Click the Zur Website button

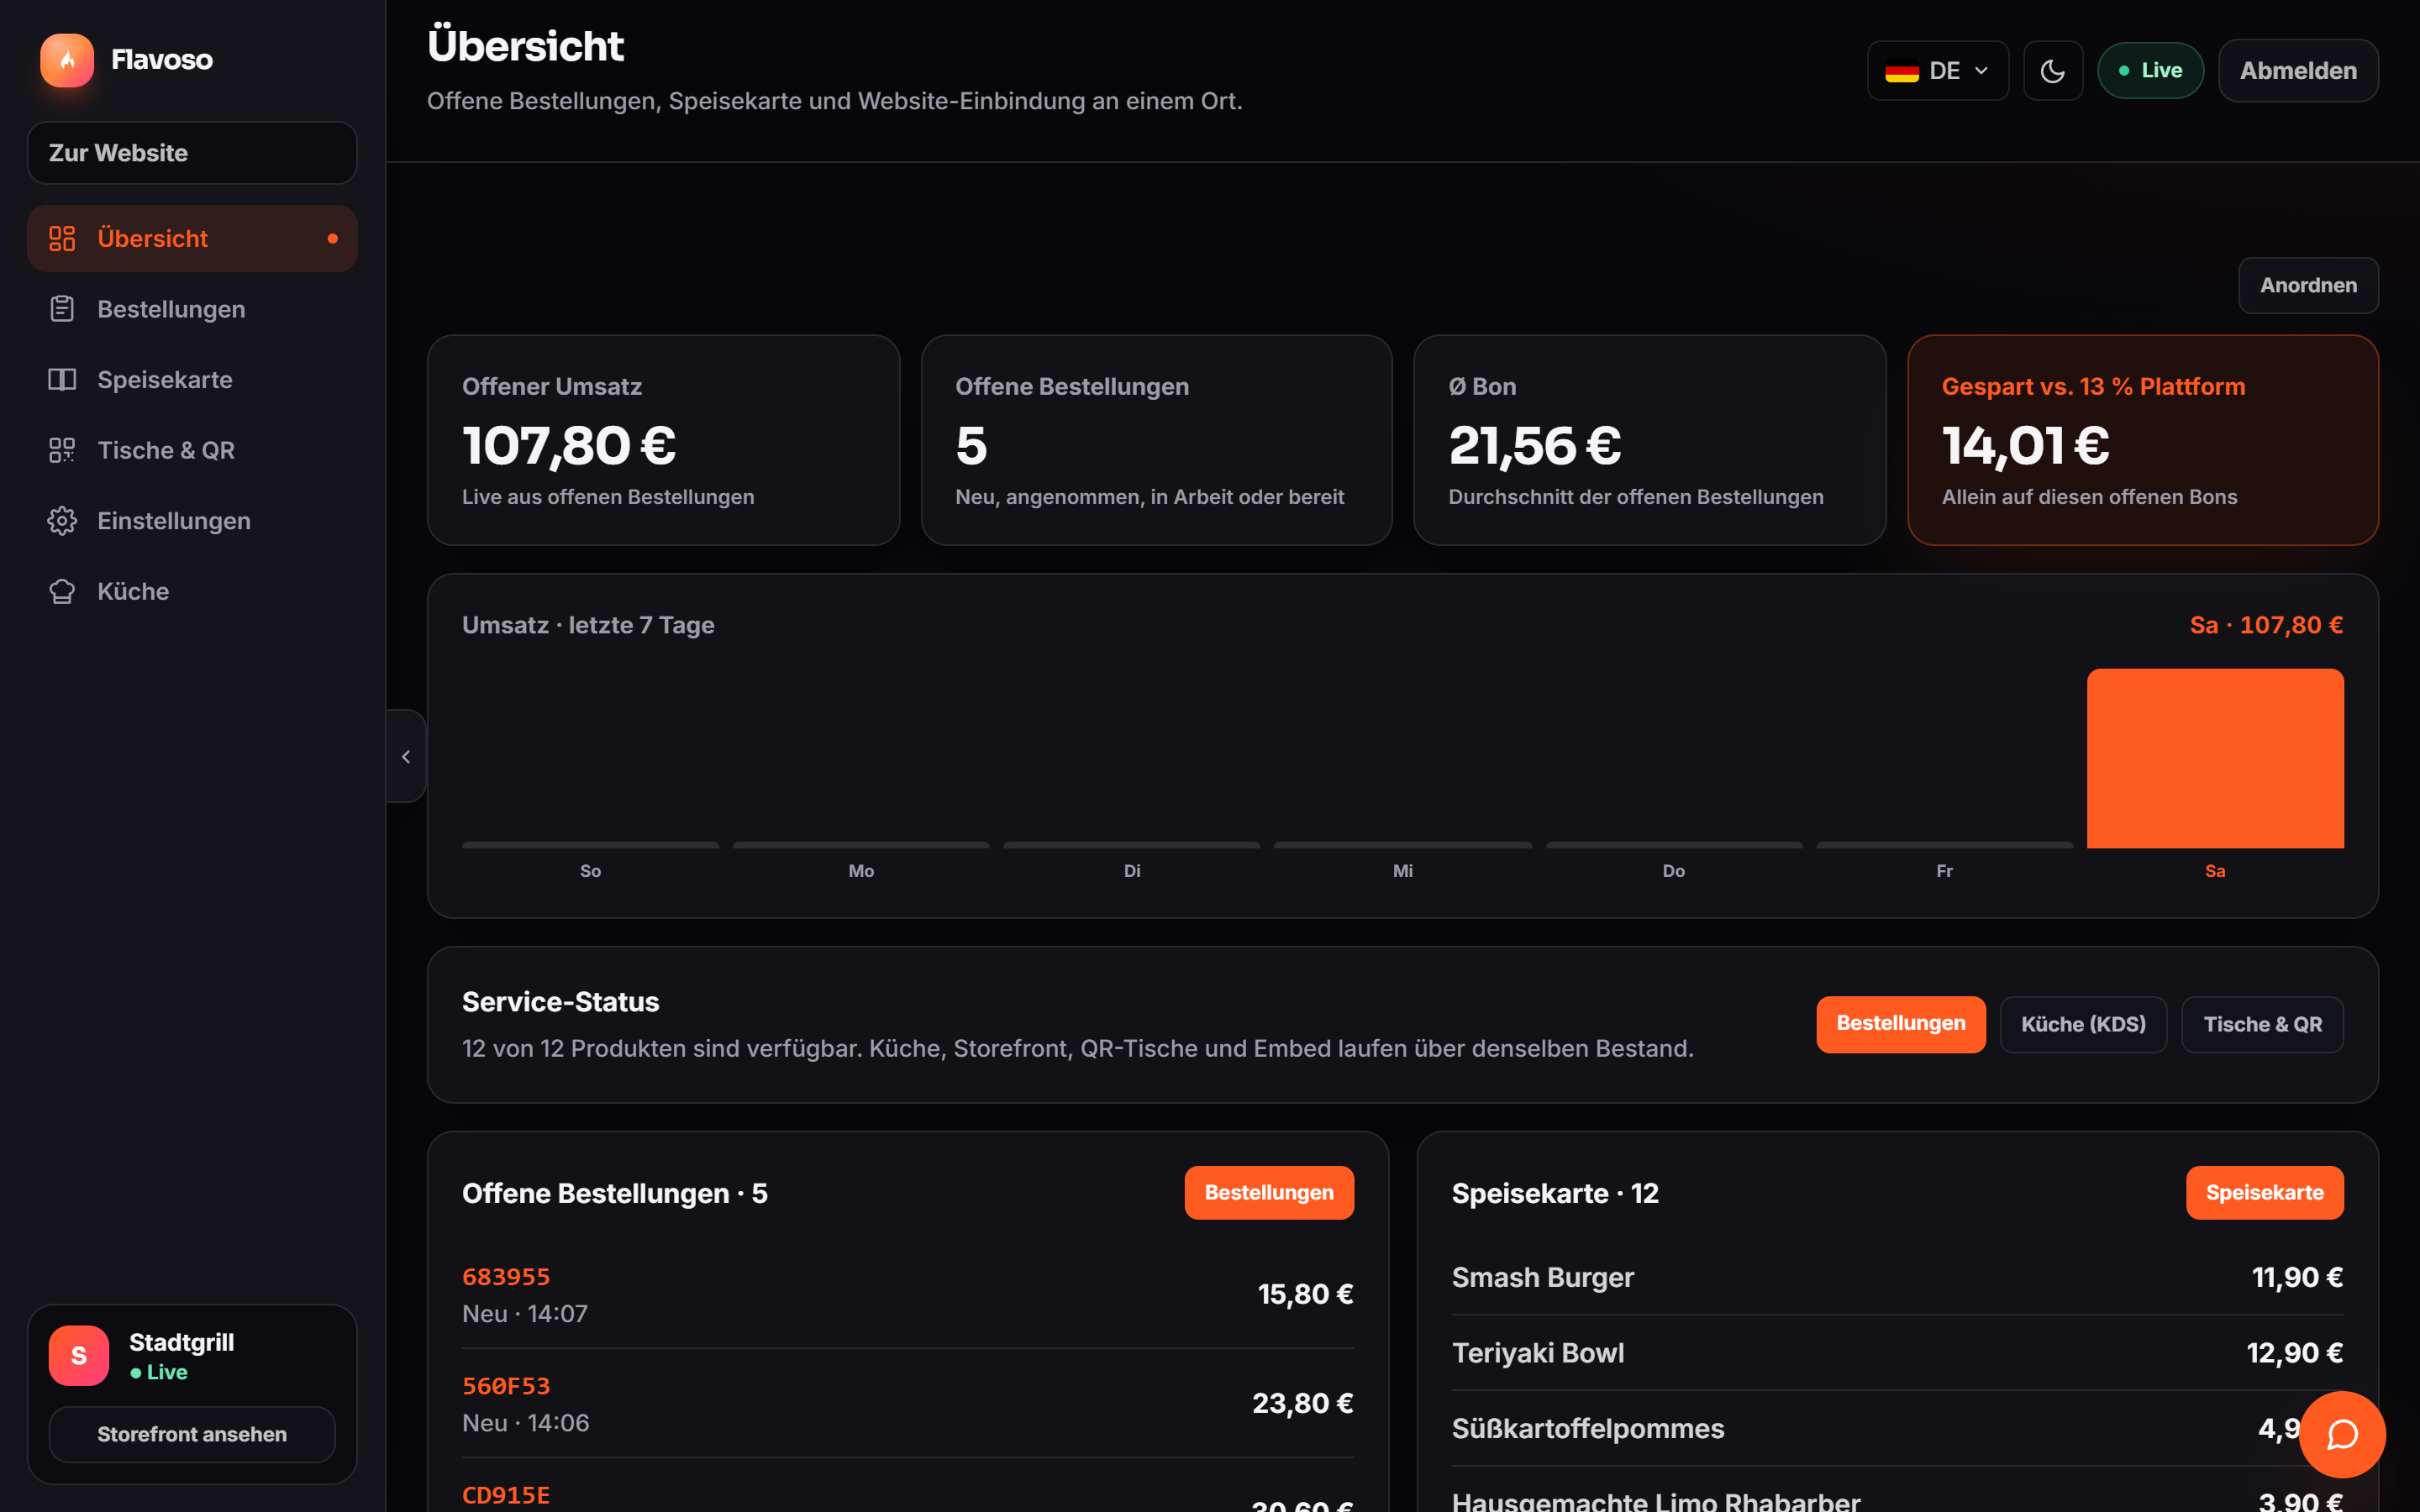(x=192, y=153)
